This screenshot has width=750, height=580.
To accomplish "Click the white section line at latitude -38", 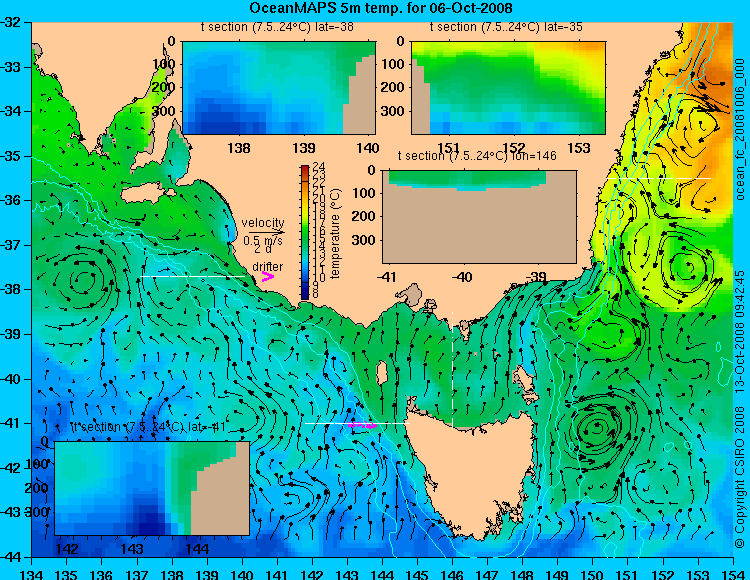I will coord(192,276).
